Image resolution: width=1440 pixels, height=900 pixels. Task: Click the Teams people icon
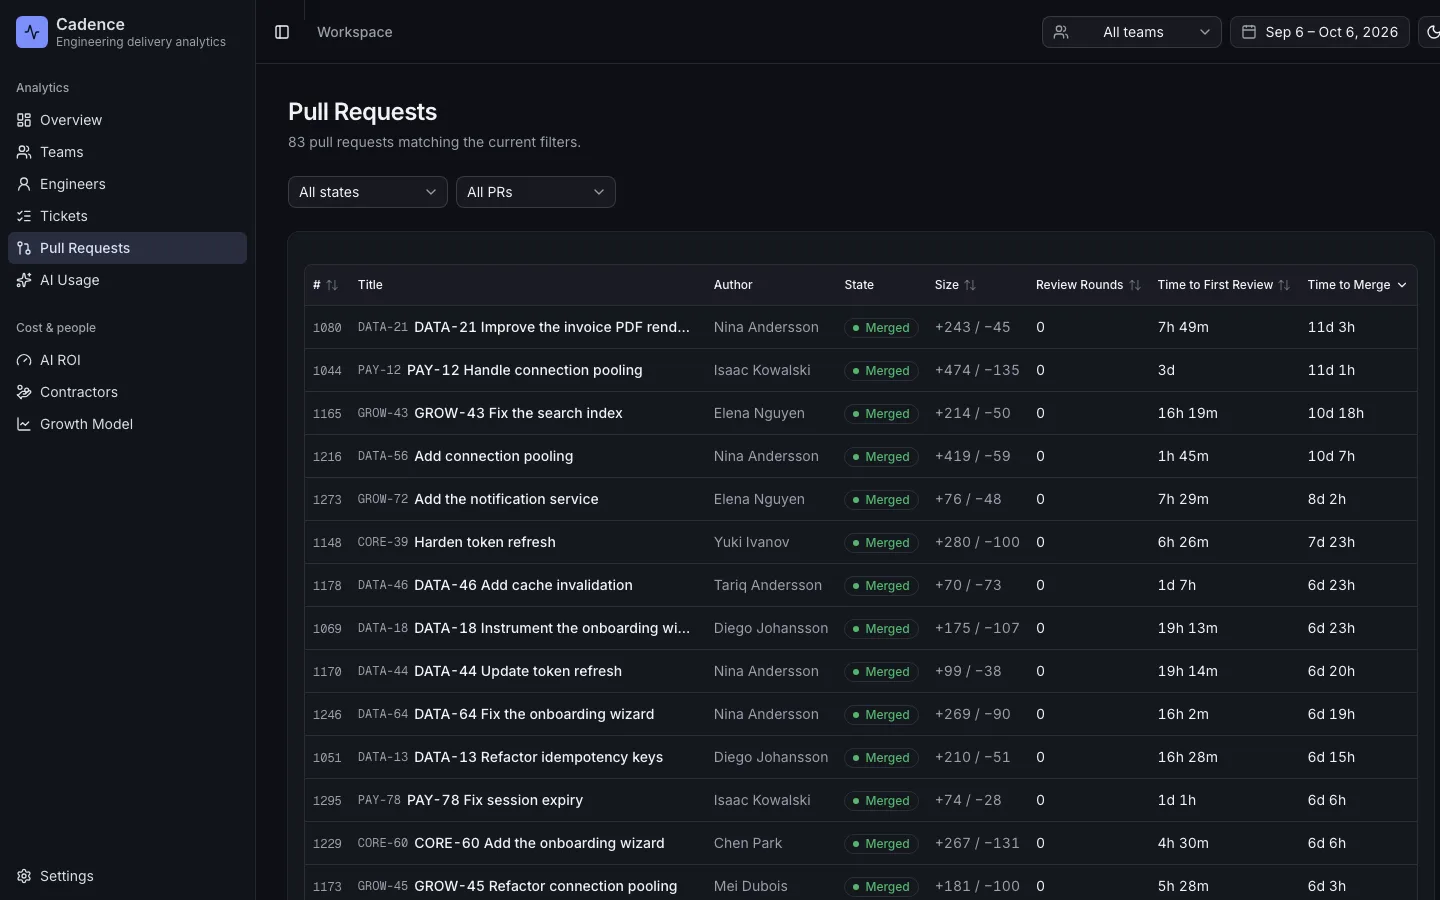pyautogui.click(x=24, y=152)
